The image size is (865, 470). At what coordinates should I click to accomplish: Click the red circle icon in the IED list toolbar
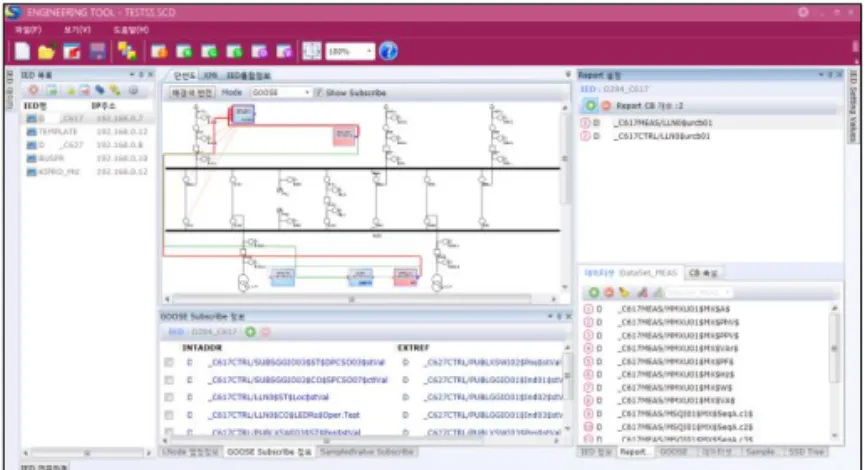click(x=34, y=90)
